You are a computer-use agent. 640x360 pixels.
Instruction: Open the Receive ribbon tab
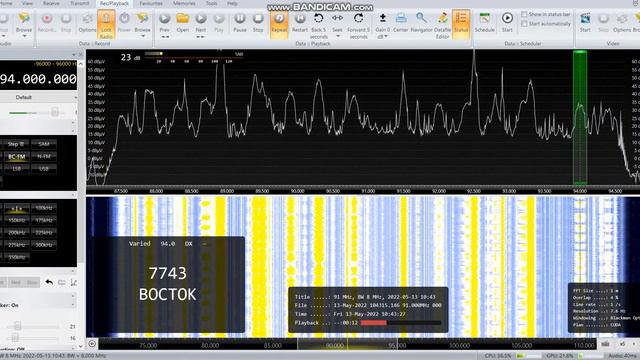coord(51,3)
